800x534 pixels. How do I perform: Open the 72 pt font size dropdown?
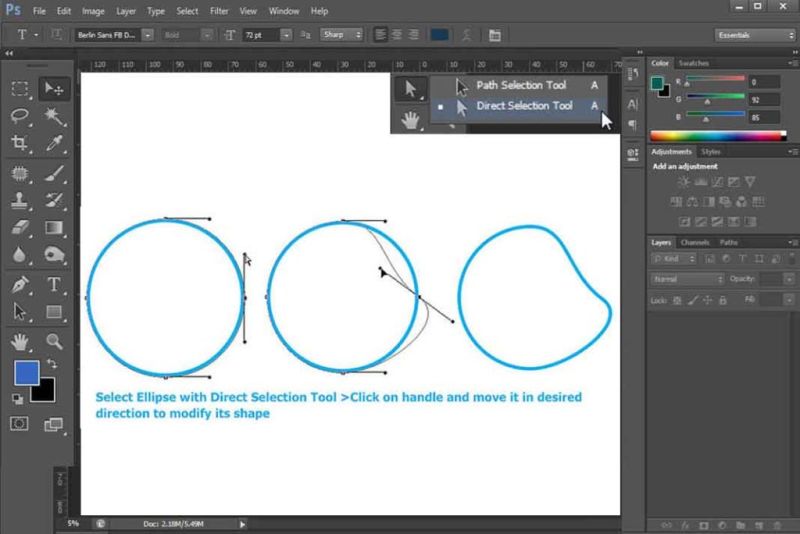(x=286, y=35)
